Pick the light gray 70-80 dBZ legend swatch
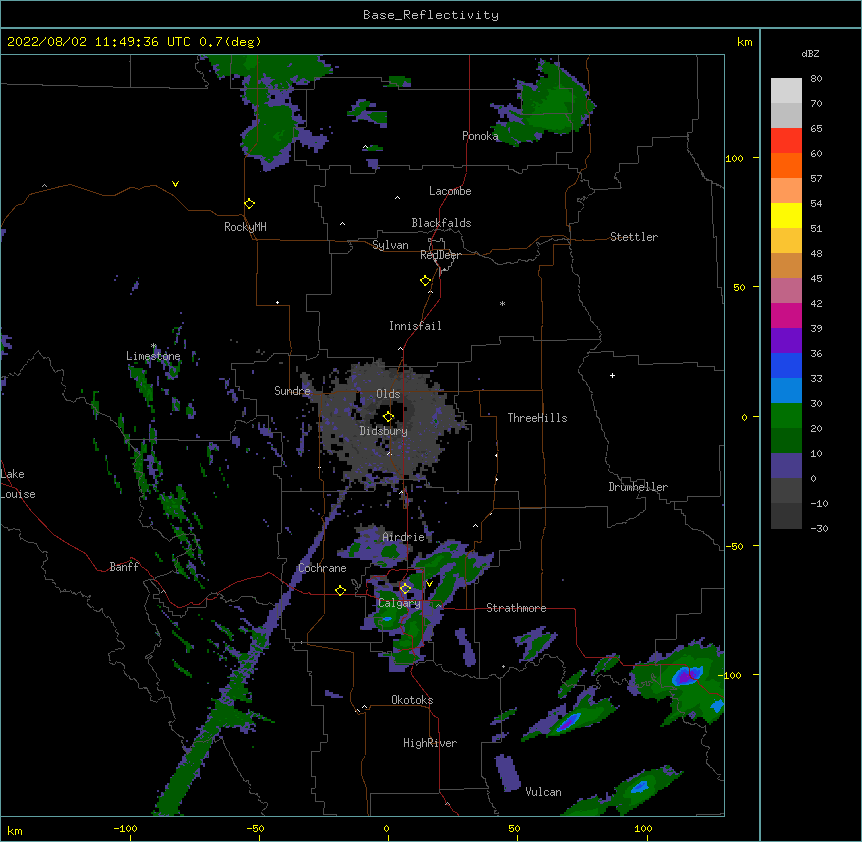This screenshot has width=862, height=842. click(x=786, y=91)
